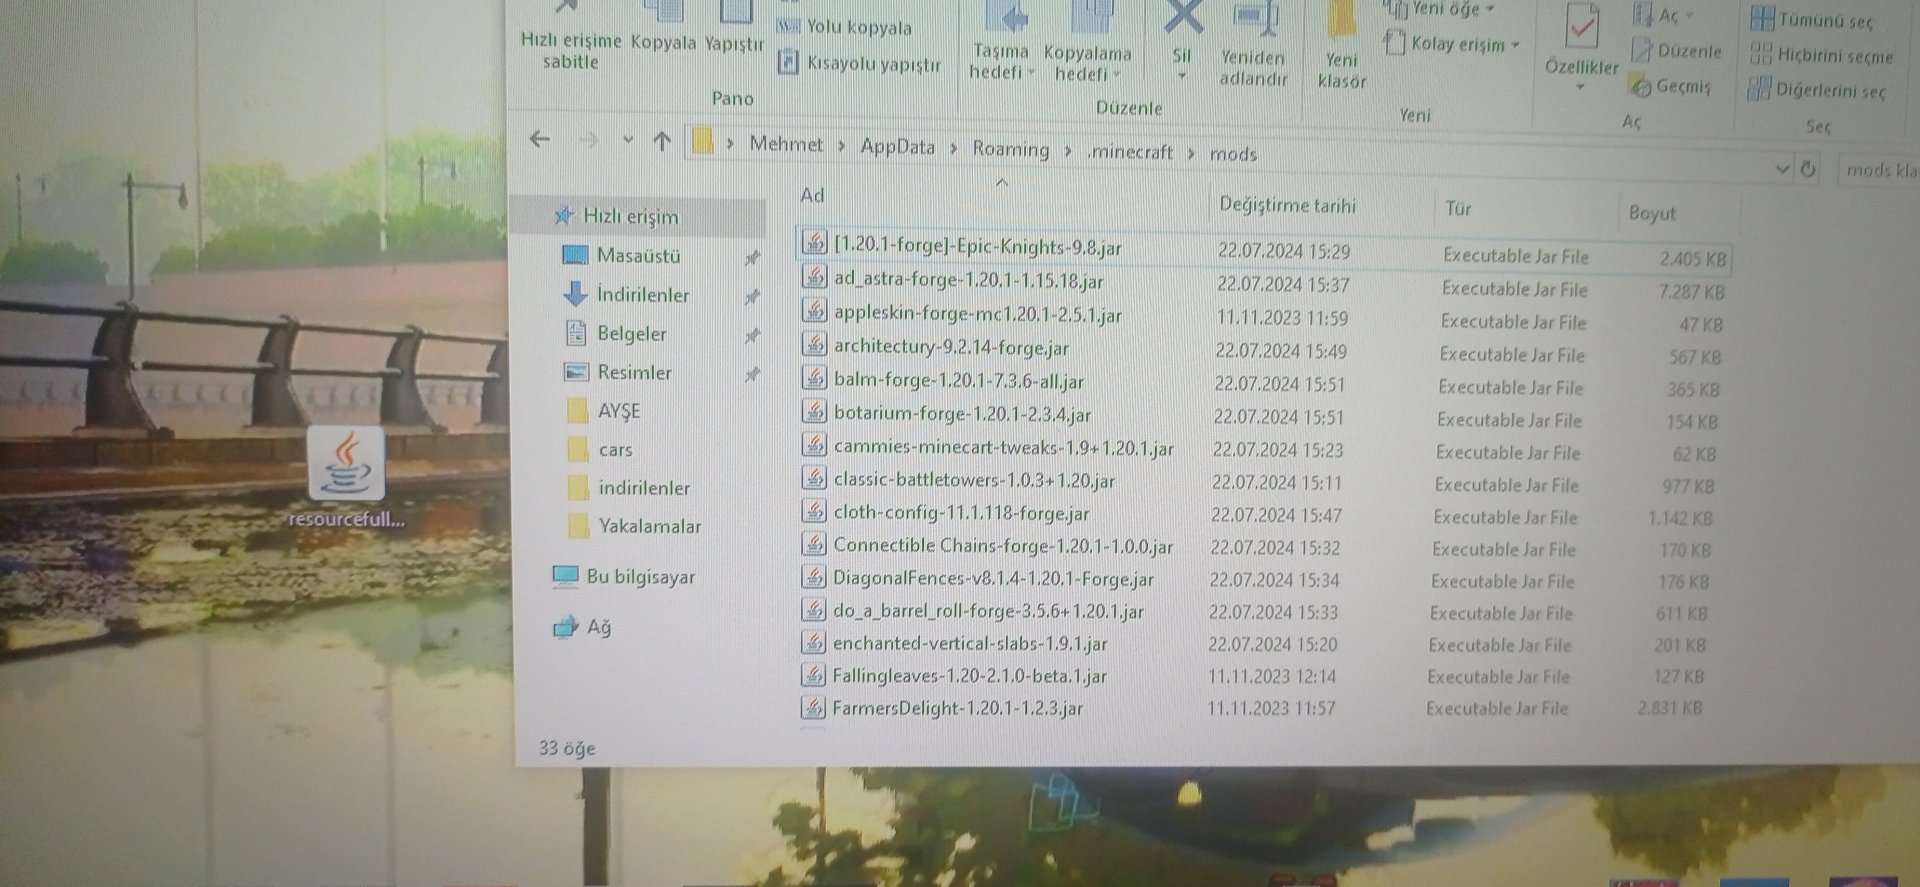The image size is (1920, 887).
Task: Select enchanted-vertical-slabs-1.9.1.jar
Action: (970, 644)
